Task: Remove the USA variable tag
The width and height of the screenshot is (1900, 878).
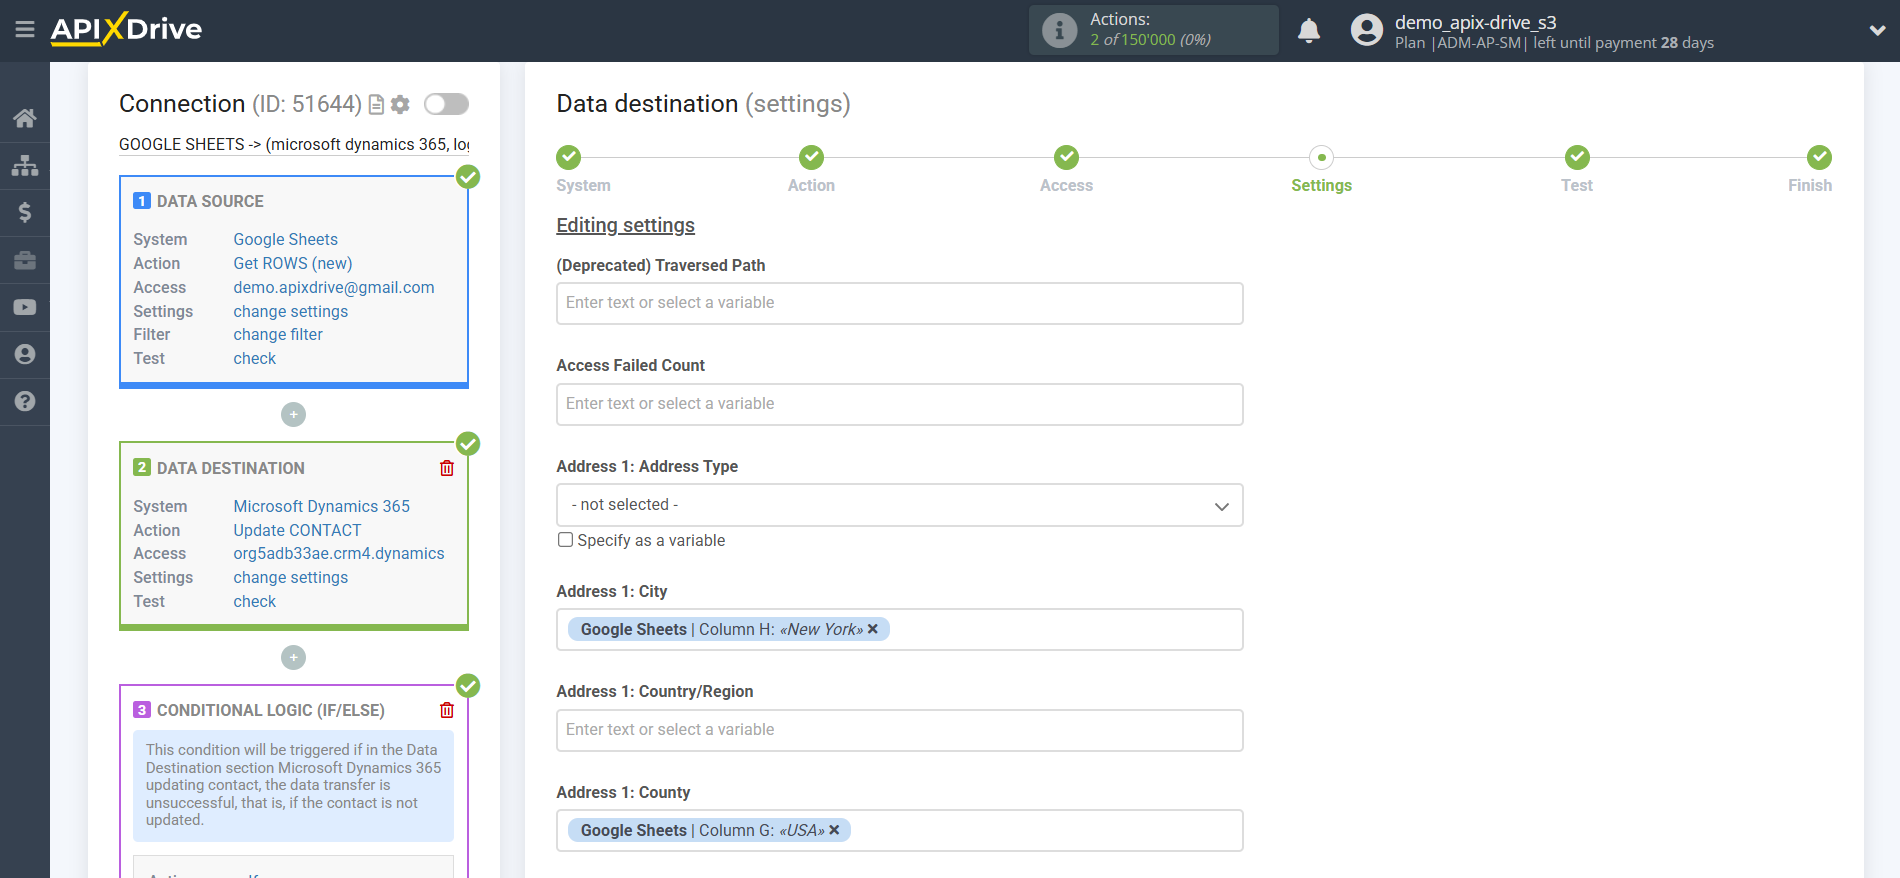Action: coord(834,830)
